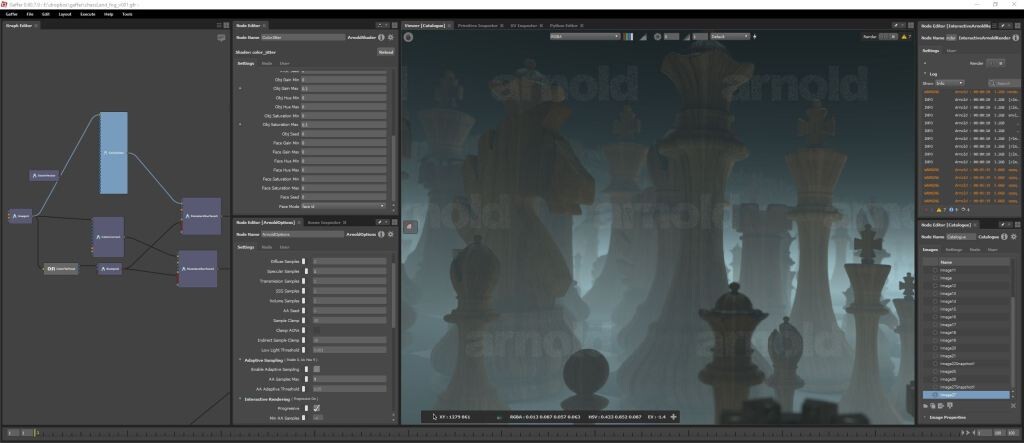Click the viewer exposure circle icon
Viewport: 1024px width, 443px height.
[658, 37]
